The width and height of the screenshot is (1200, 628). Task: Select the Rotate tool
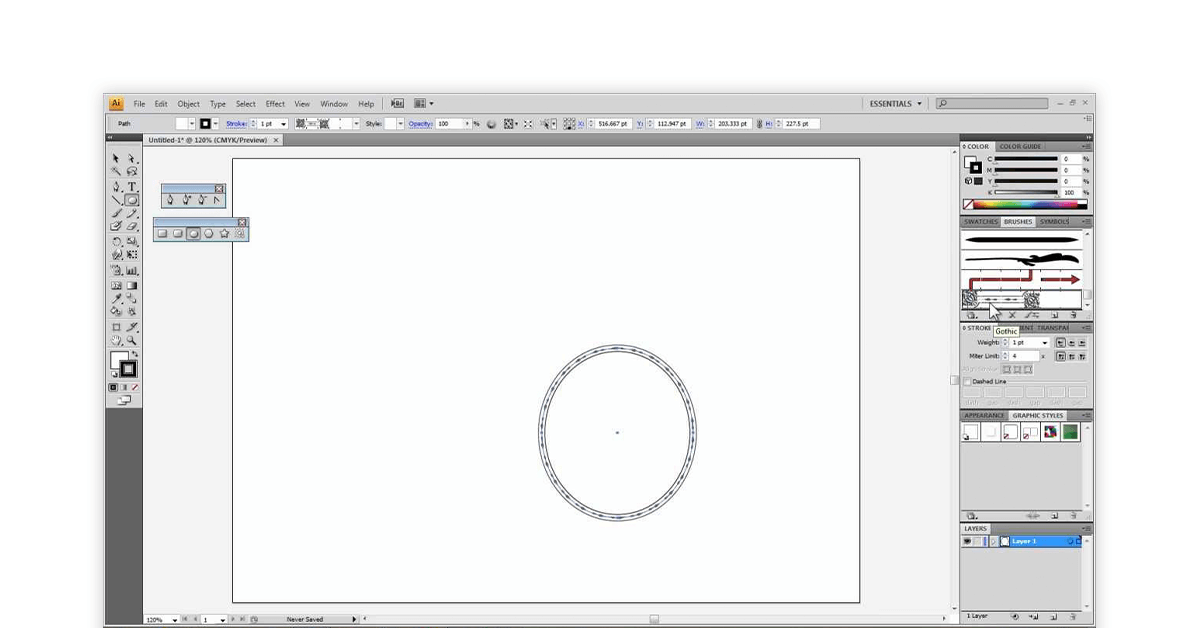point(115,241)
